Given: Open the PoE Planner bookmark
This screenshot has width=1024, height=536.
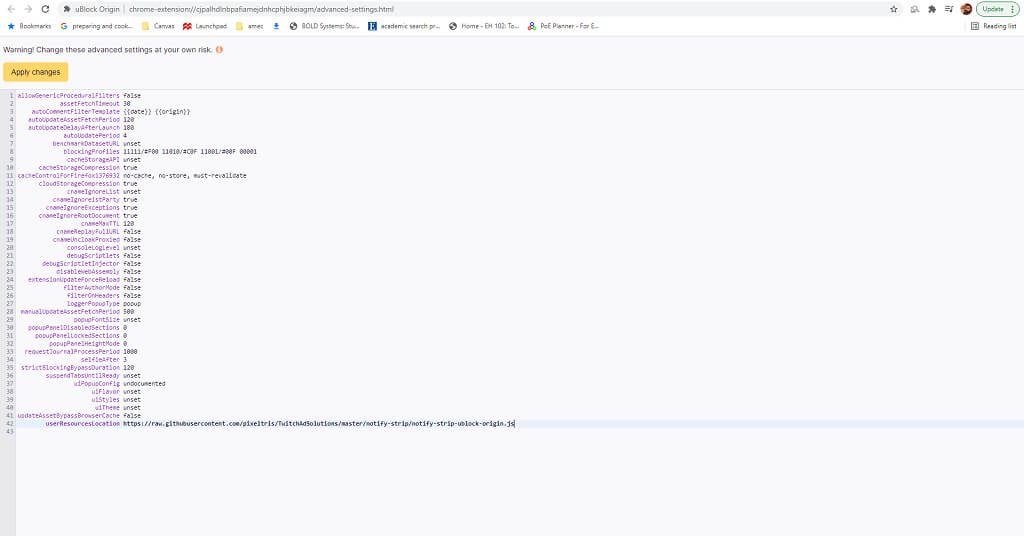Looking at the screenshot, I should pos(563,26).
